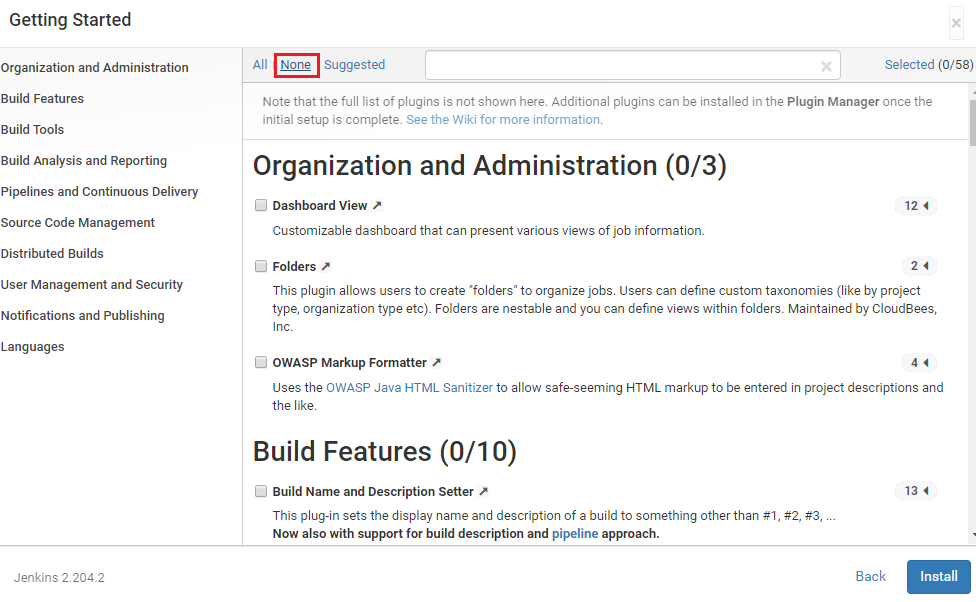Select Build Name and Description Setter checkbox
Viewport: 976px width, 602px height.
[261, 491]
